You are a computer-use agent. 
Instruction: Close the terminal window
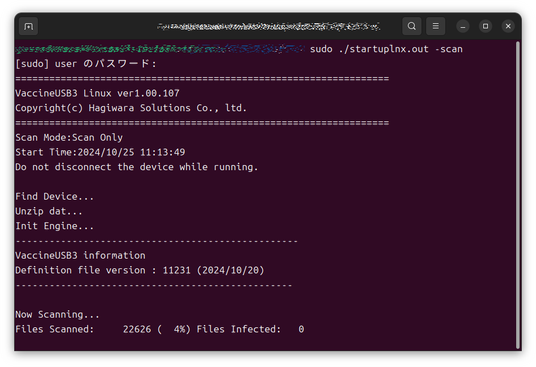(x=508, y=26)
